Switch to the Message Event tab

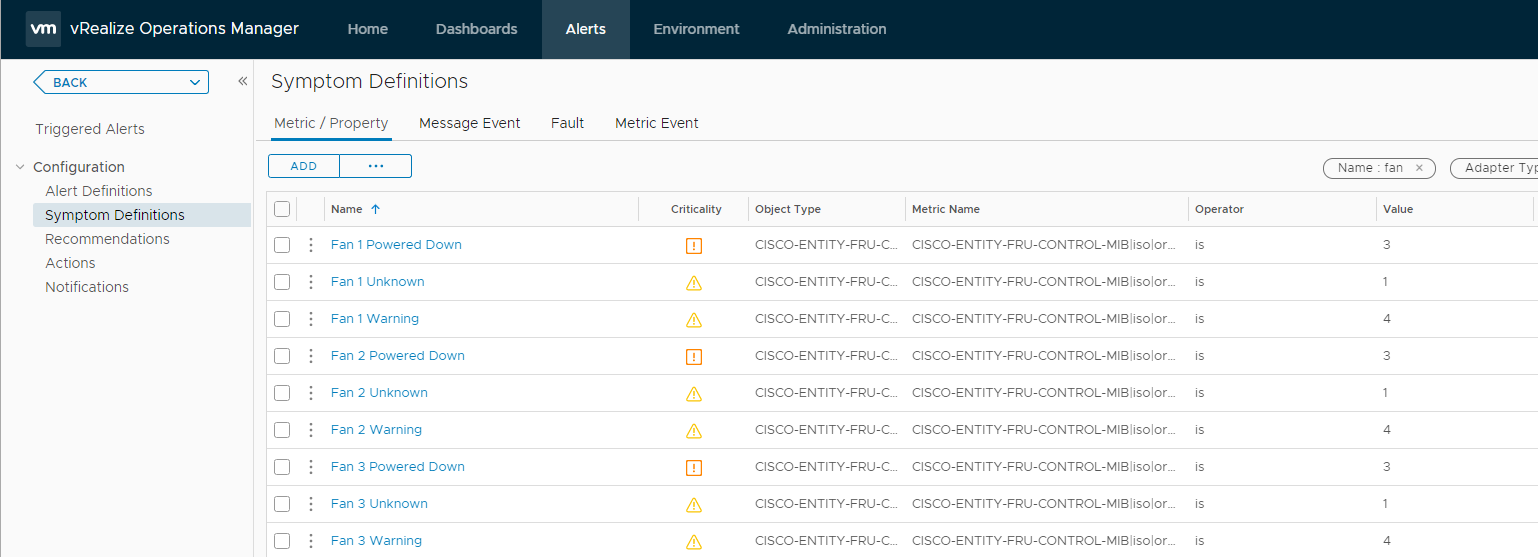tap(469, 123)
